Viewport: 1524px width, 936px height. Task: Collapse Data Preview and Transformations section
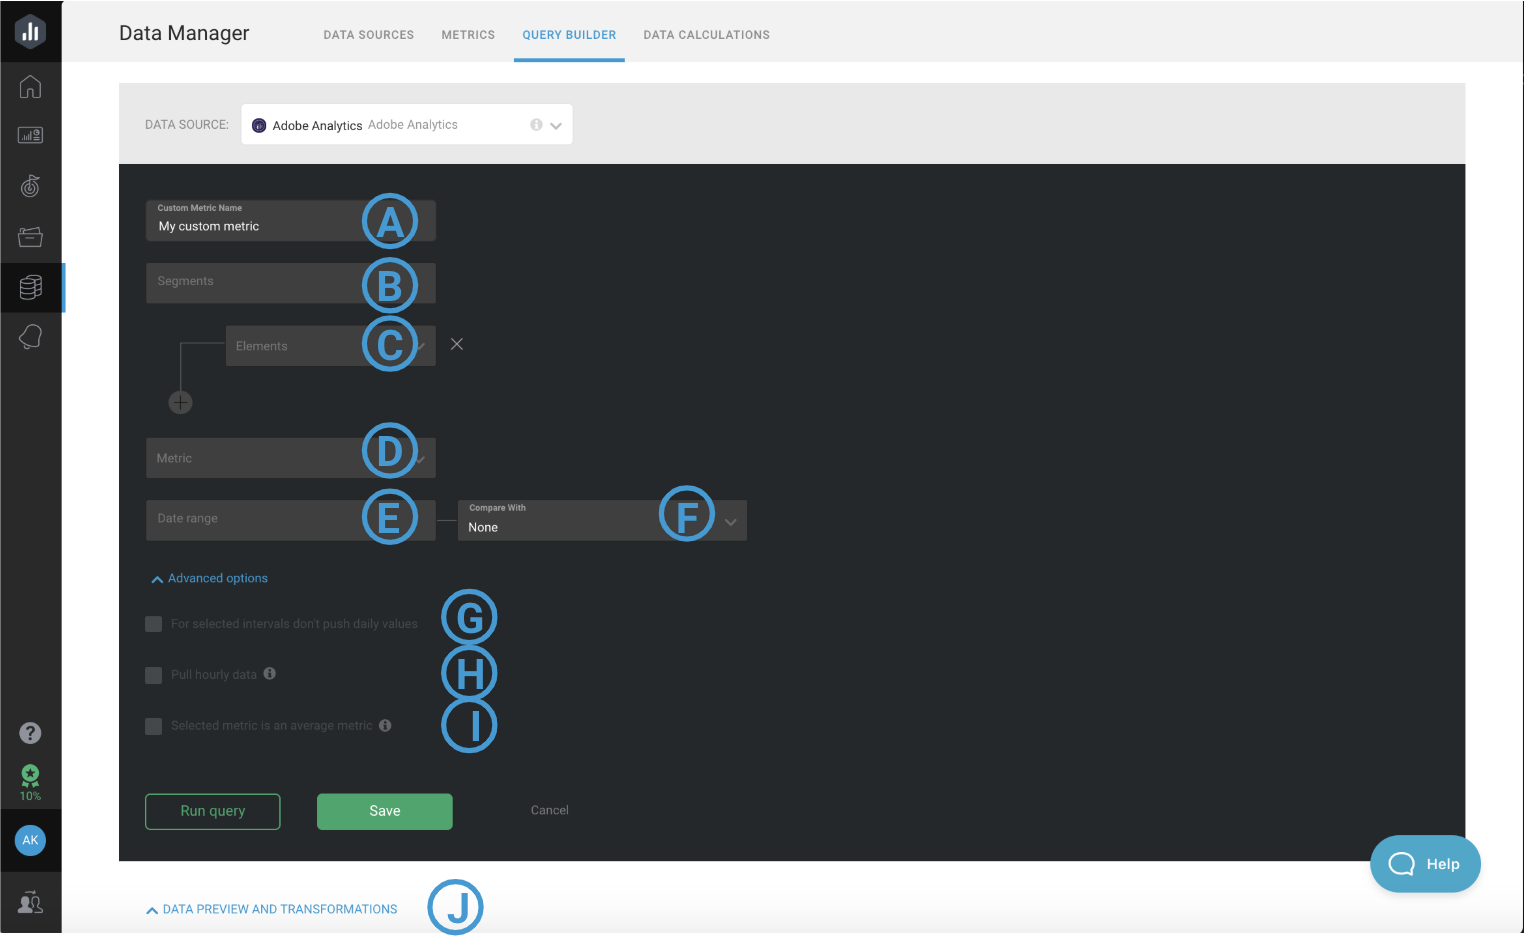271,909
